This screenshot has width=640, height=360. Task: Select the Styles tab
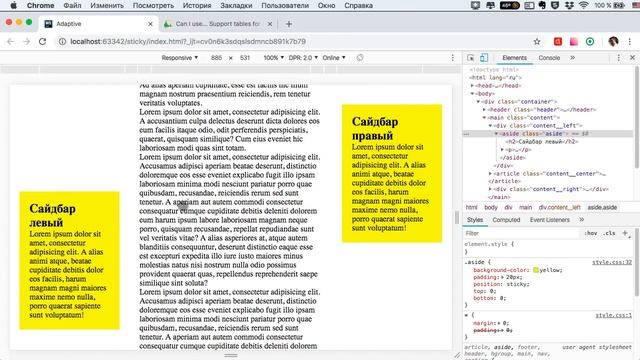pos(475,220)
